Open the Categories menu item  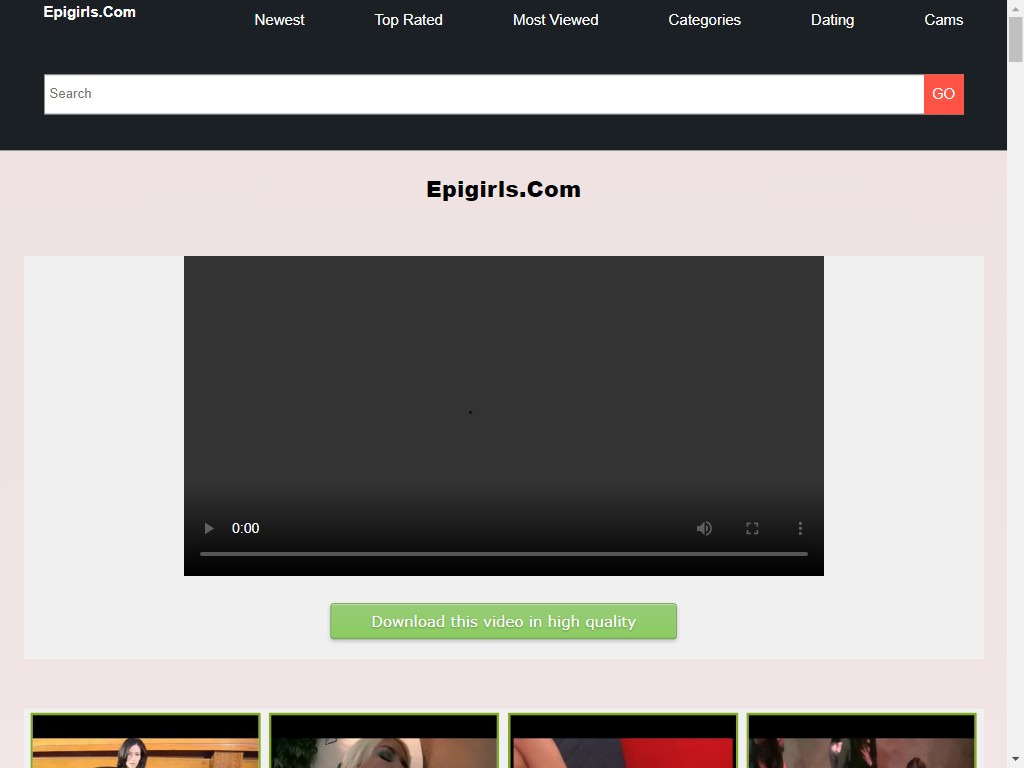704,20
